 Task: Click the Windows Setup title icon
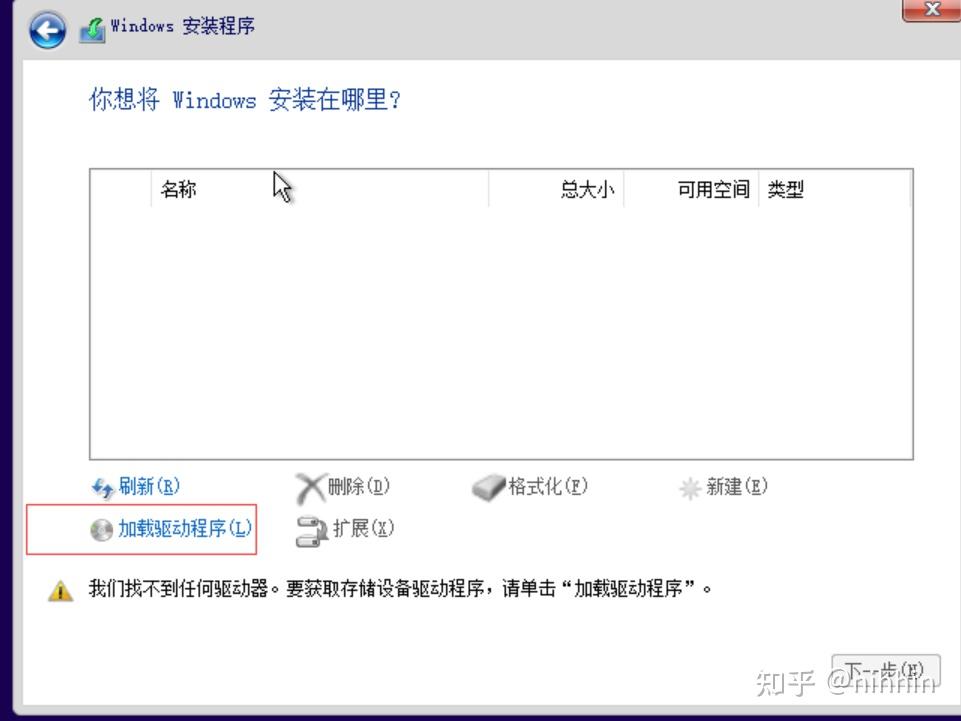click(92, 29)
